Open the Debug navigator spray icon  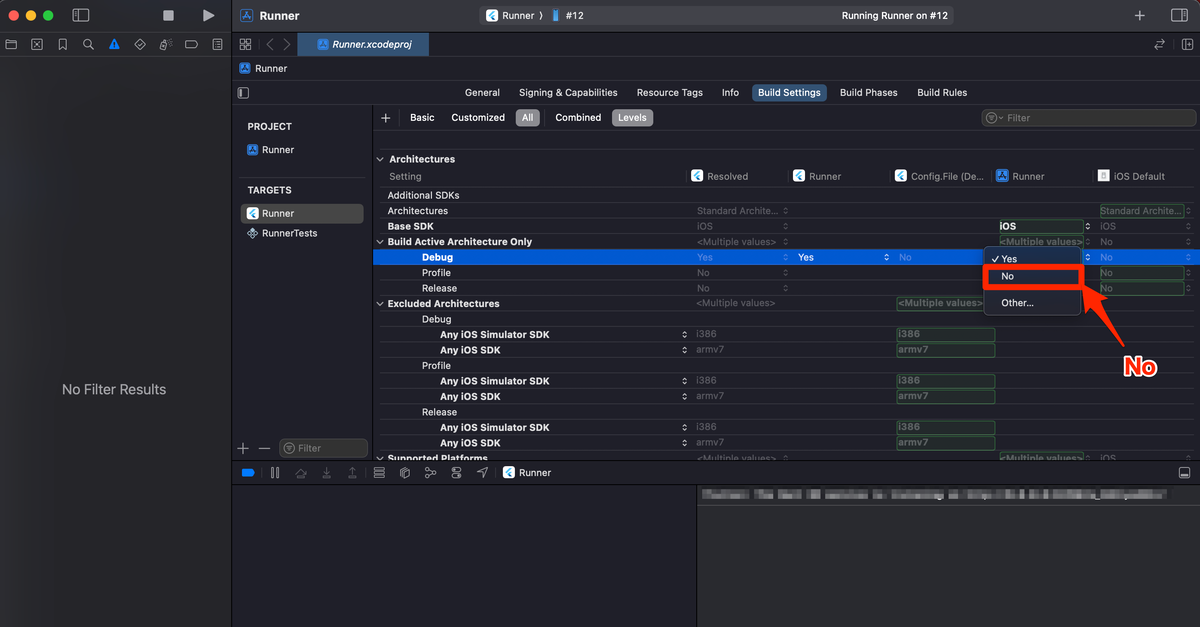[166, 45]
